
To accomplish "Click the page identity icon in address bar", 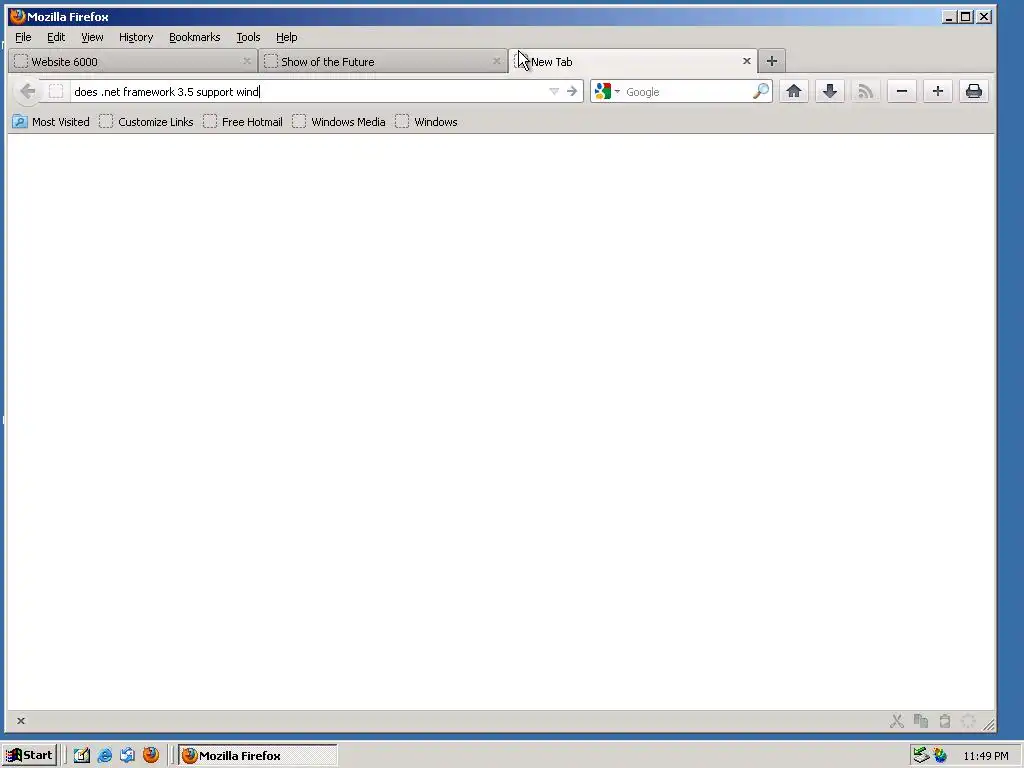I will 56,91.
